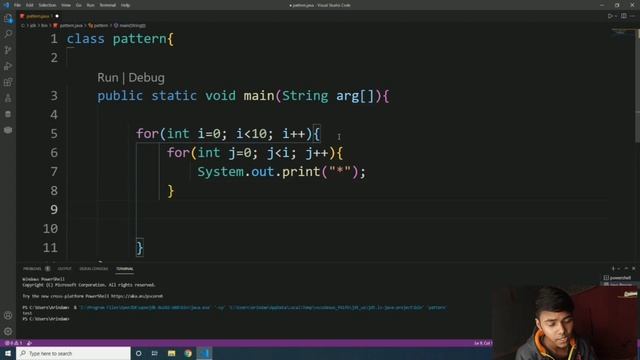
Task: Close the bottom panel with the X icon
Action: [x=633, y=269]
